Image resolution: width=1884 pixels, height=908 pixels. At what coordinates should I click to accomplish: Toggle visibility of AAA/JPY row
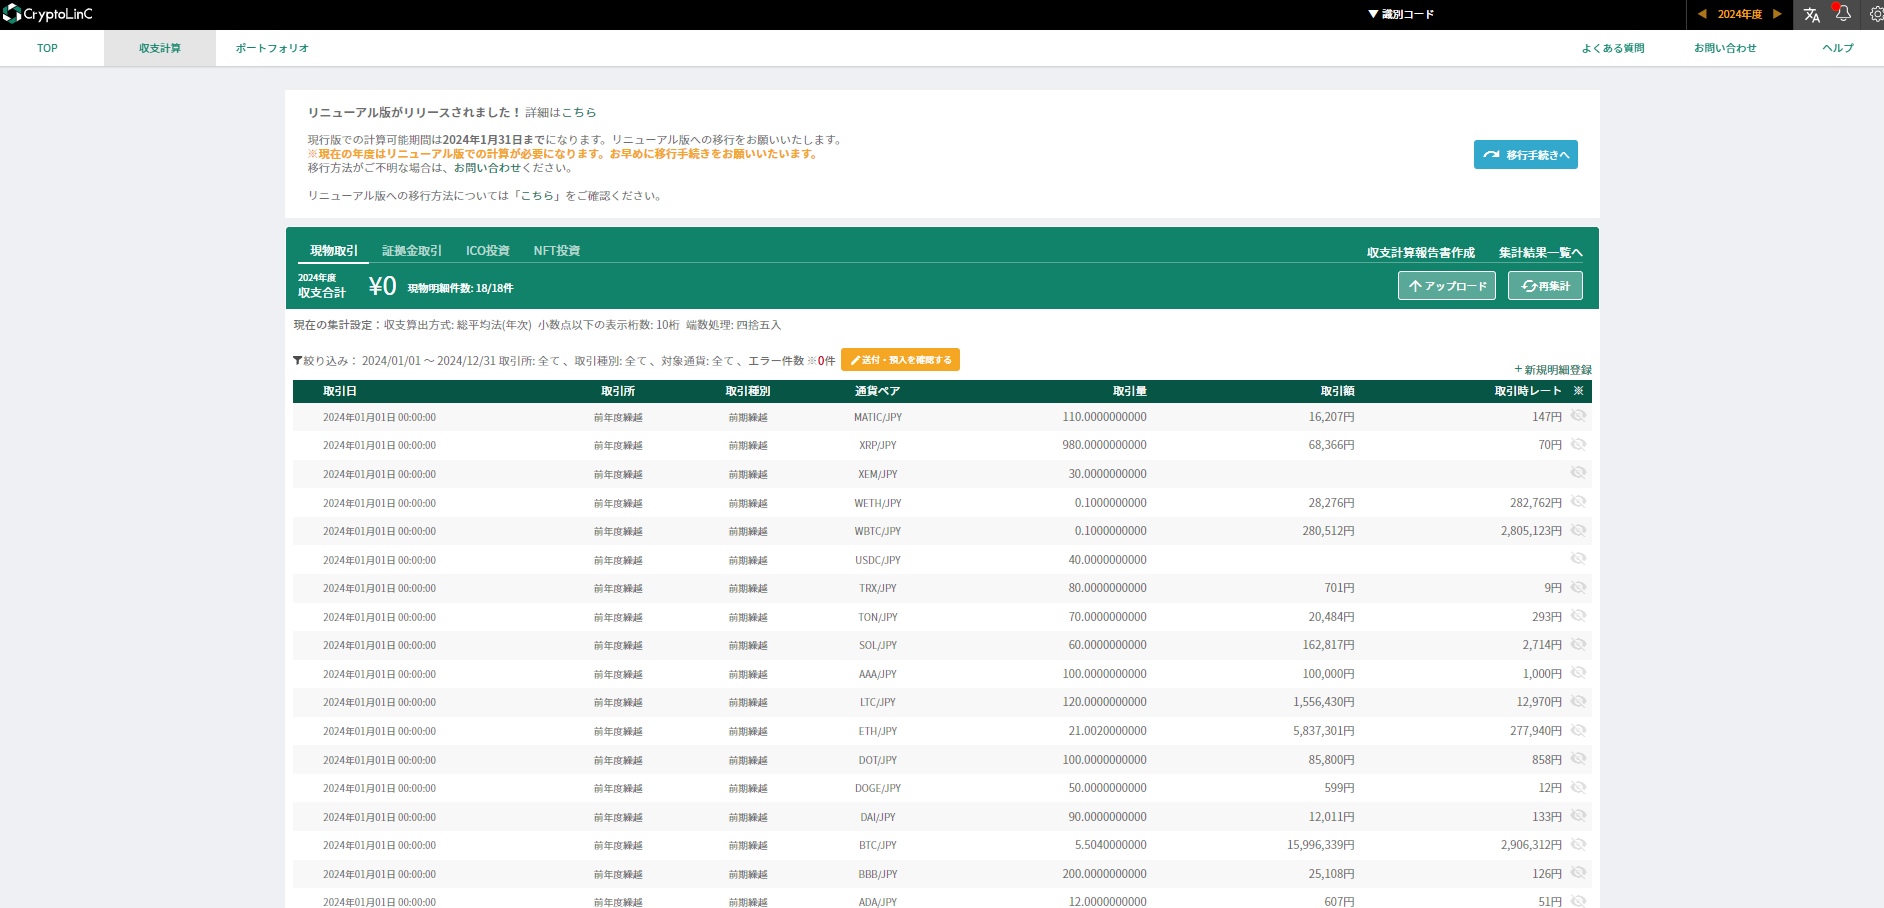1578,673
